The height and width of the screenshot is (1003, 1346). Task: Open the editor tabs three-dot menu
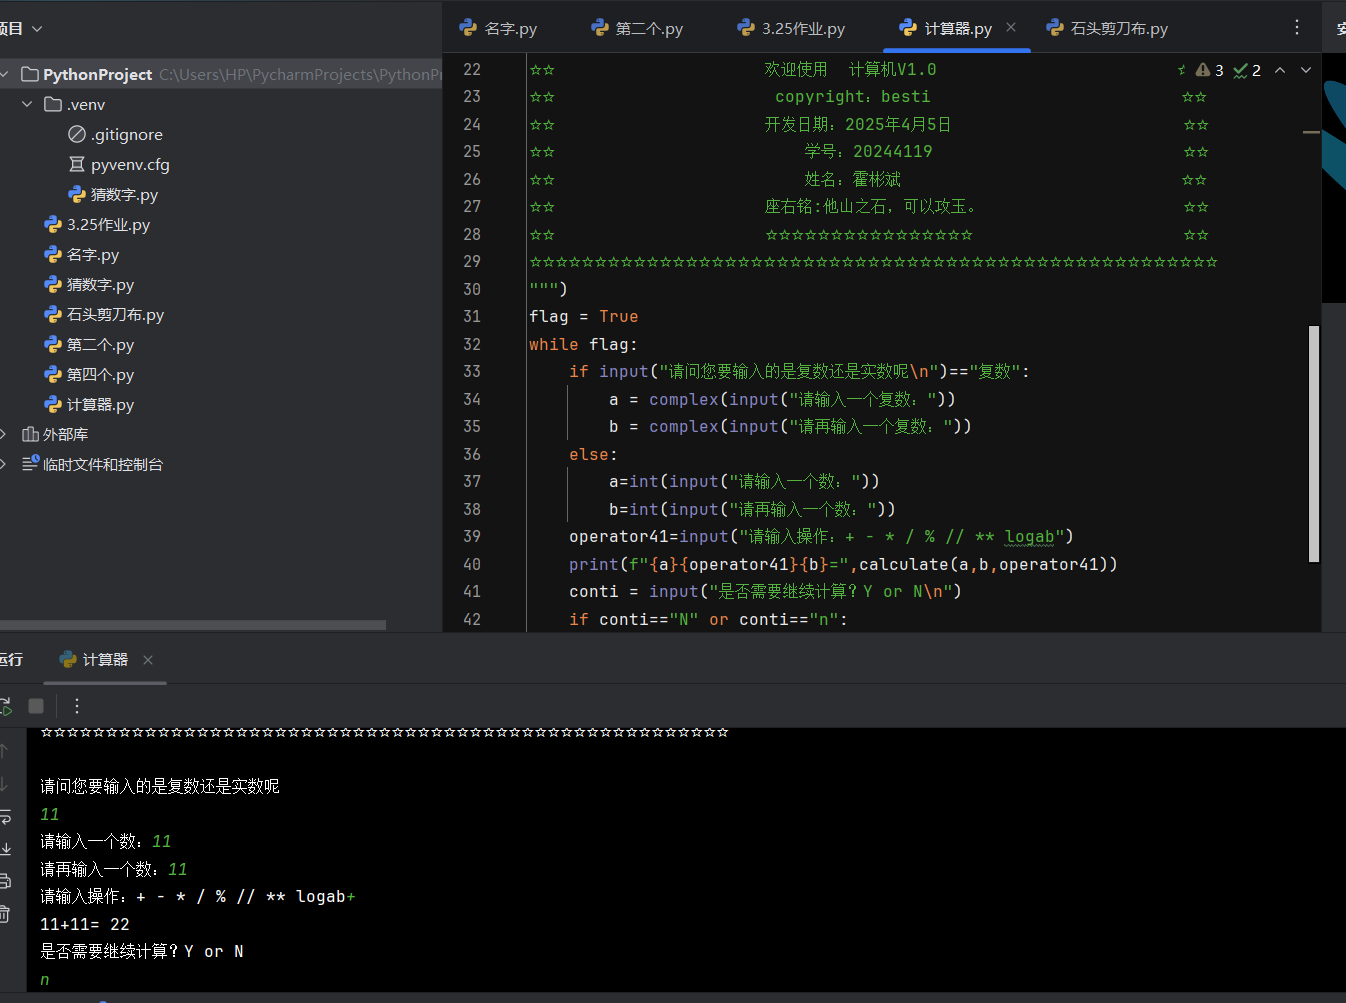tap(1297, 28)
